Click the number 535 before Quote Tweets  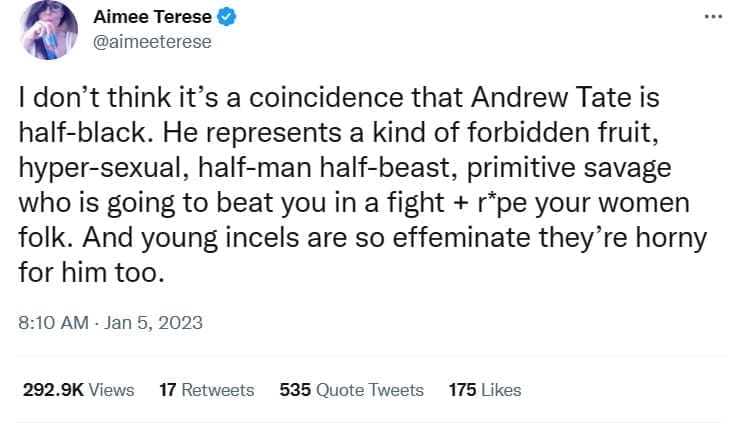295,390
